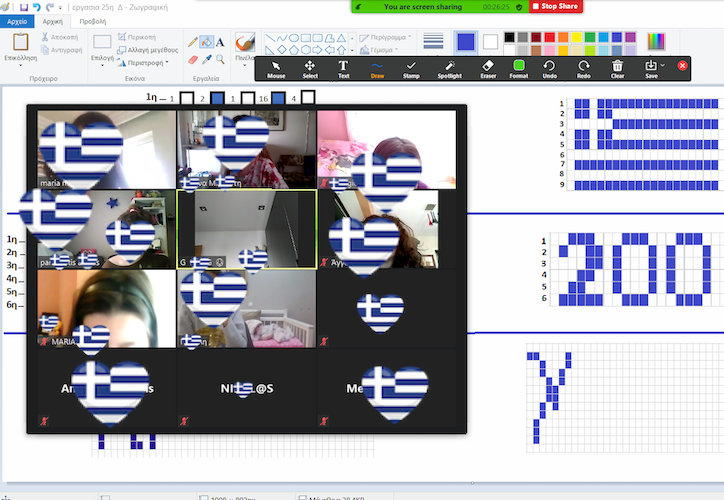Open the chevron next to annotation Save
This screenshot has width=724, height=500.
663,66
